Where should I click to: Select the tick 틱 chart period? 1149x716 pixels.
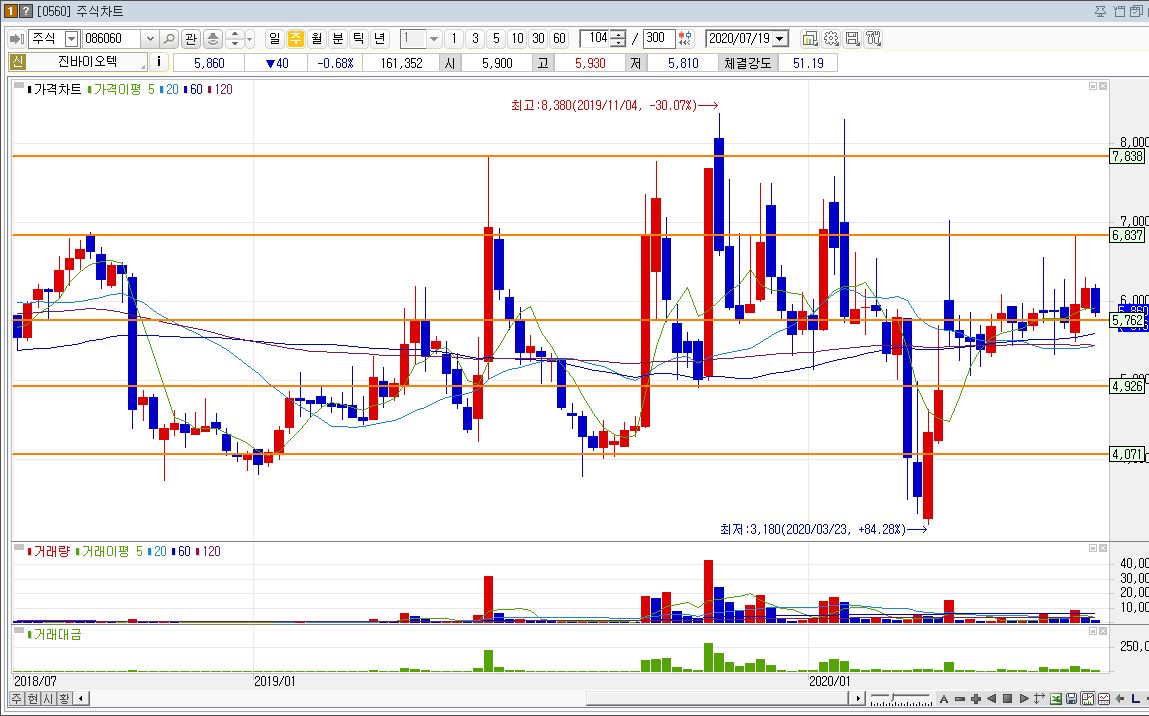coord(359,38)
